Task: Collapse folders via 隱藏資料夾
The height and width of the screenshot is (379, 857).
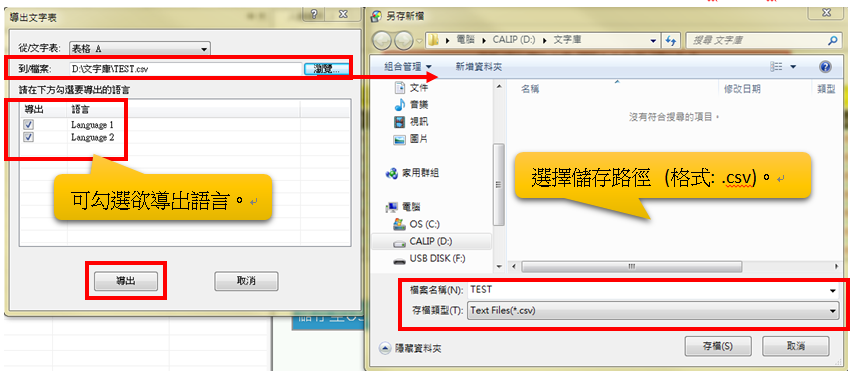Action: pyautogui.click(x=410, y=348)
